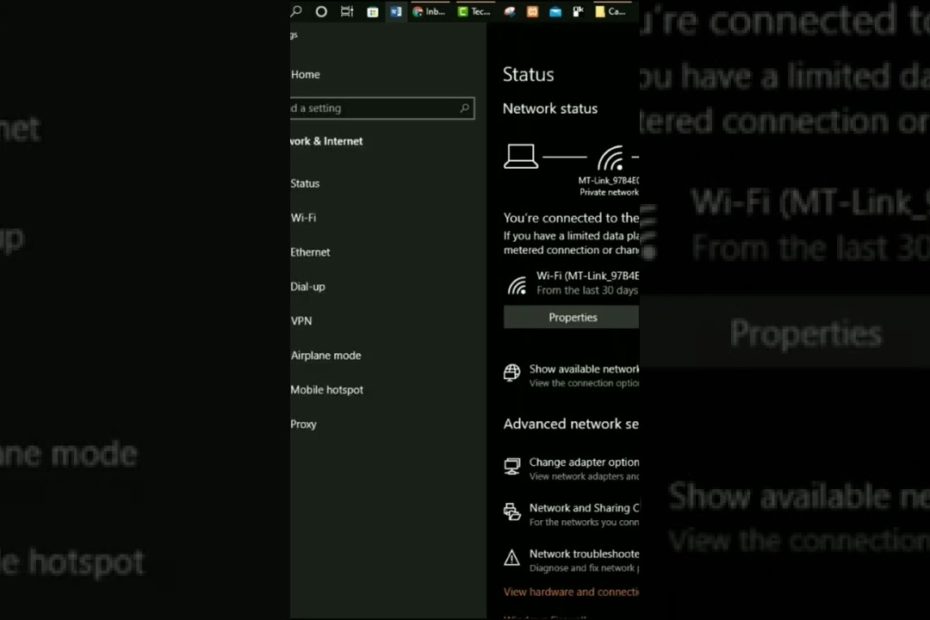Select Ethernet in the sidebar

click(x=310, y=253)
